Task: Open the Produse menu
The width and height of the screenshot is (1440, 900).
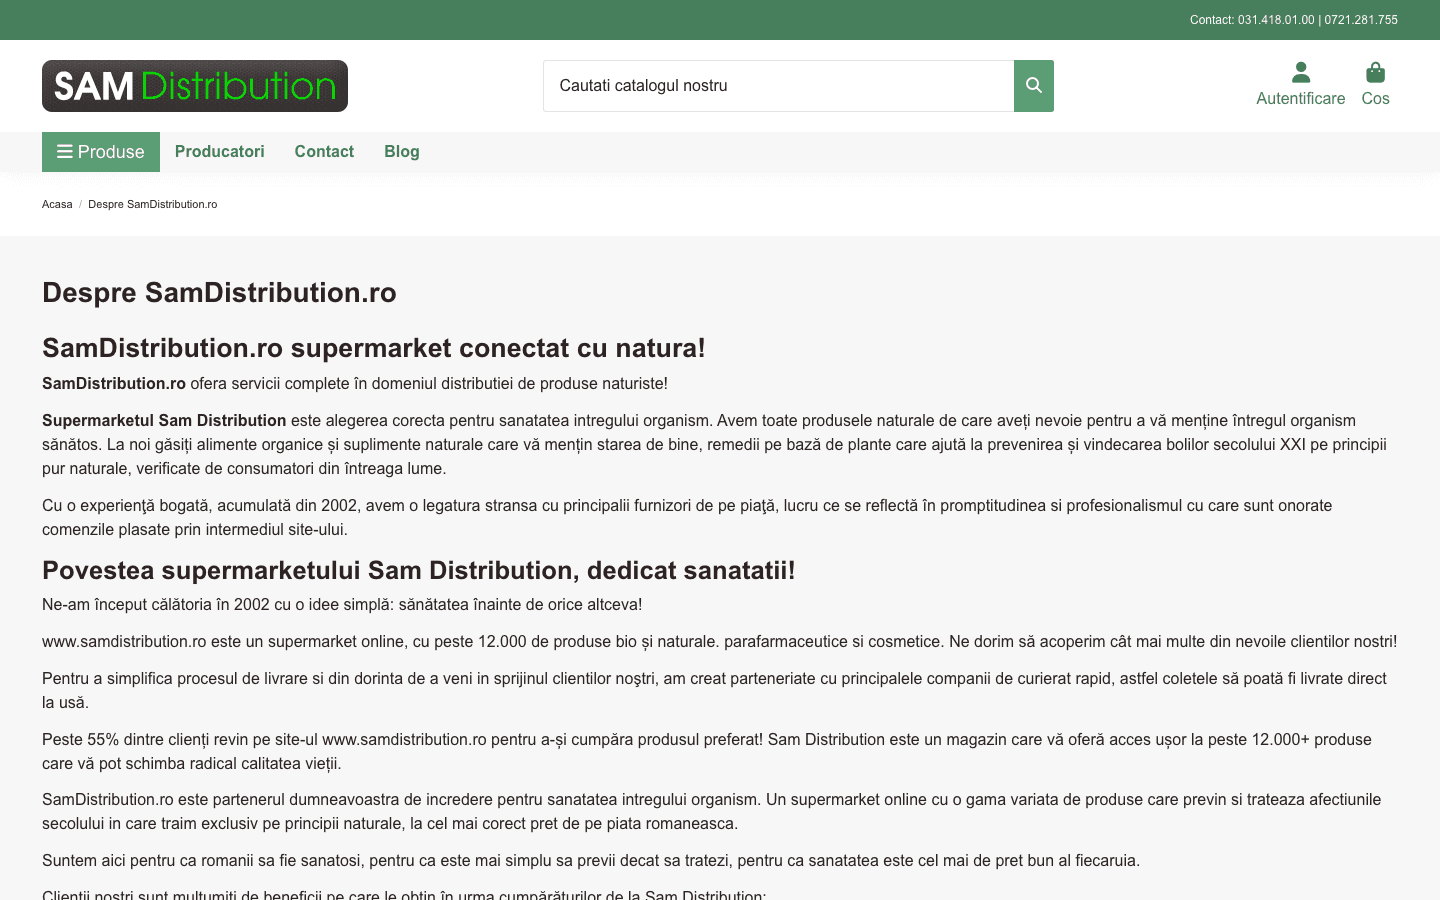Action: coord(101,152)
